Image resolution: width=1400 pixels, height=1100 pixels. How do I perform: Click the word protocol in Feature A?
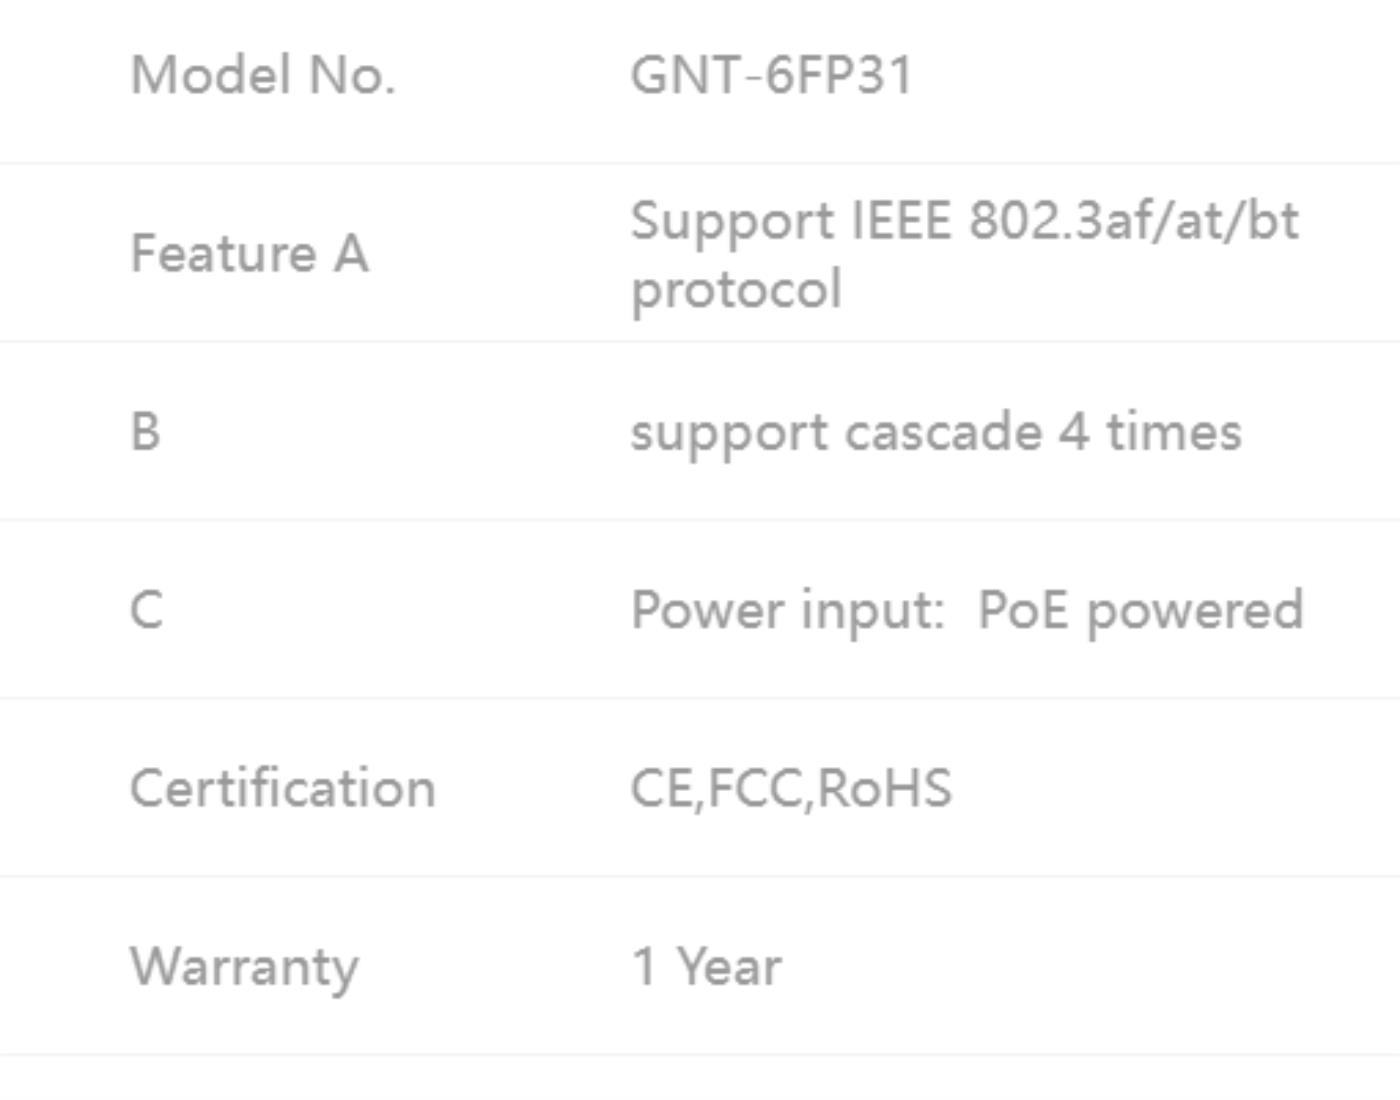coord(736,289)
